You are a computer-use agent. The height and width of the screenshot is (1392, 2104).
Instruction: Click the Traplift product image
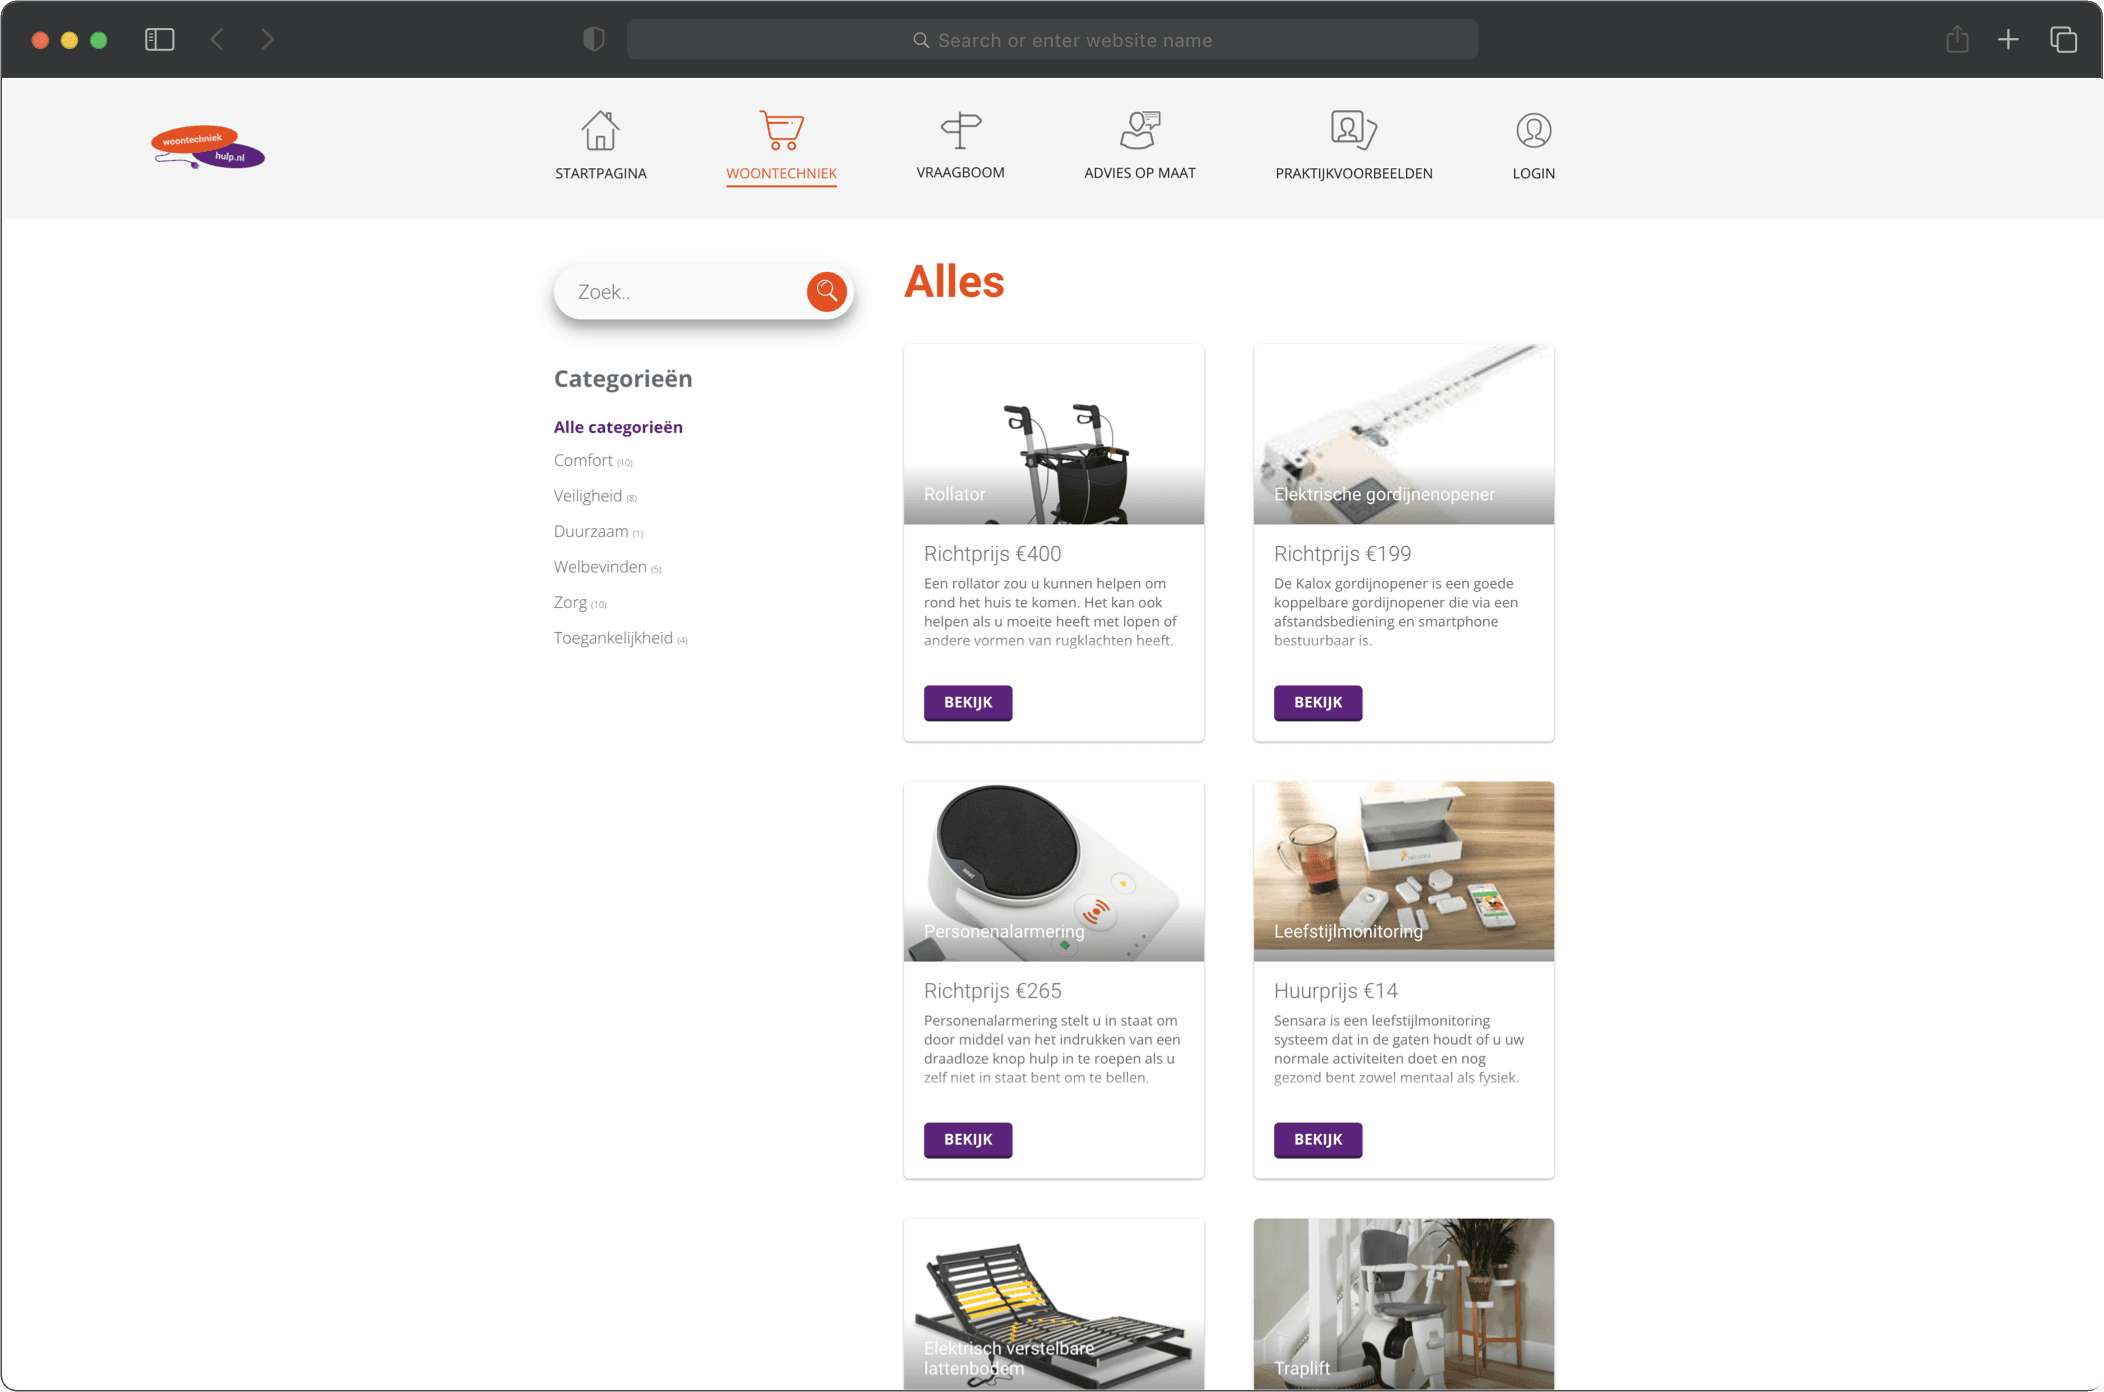point(1403,1303)
